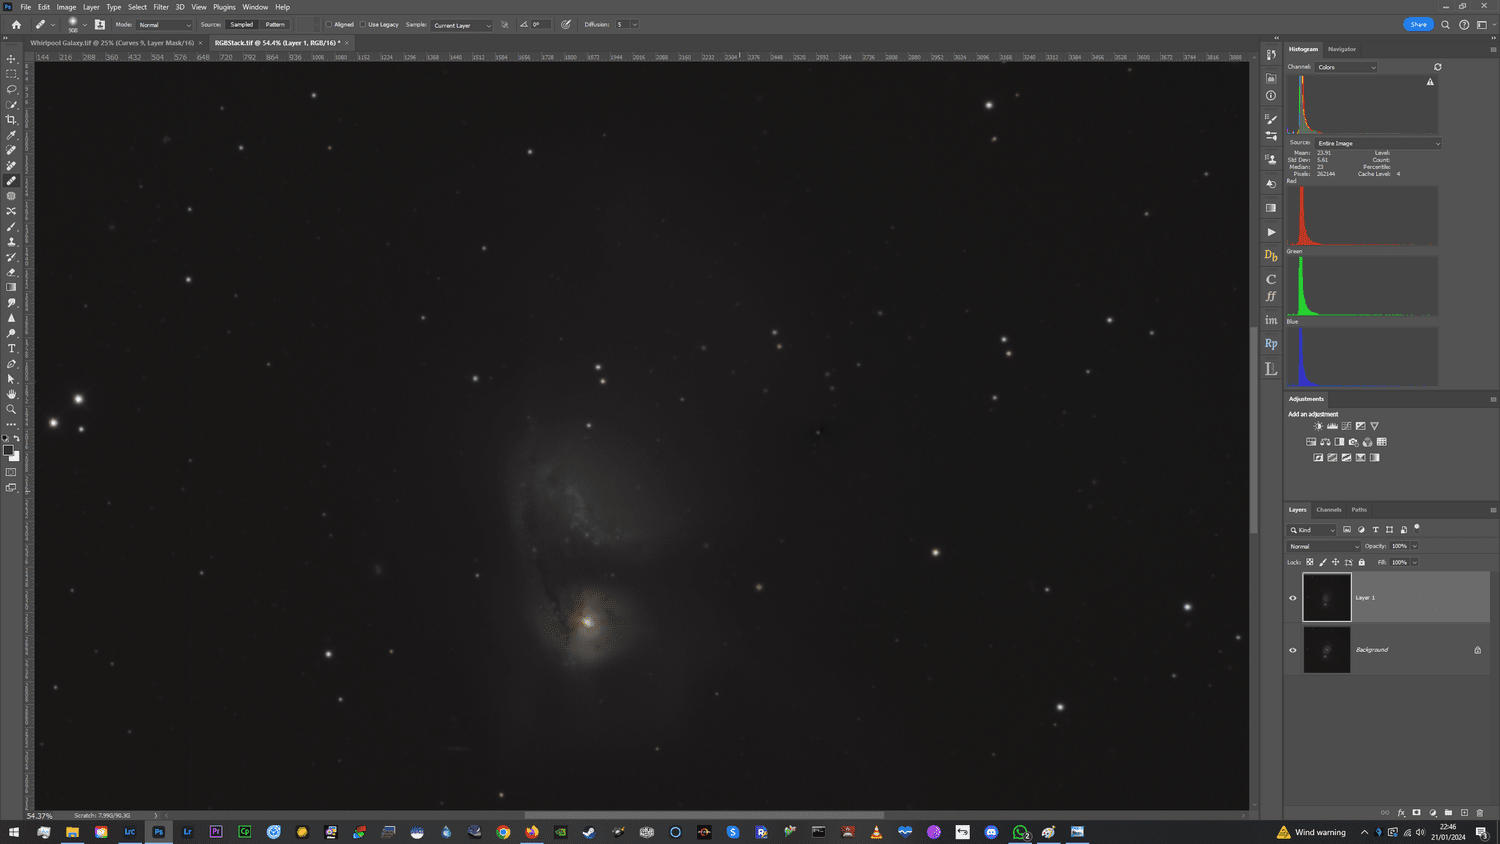Select the Horizontal Type tool

tap(12, 348)
